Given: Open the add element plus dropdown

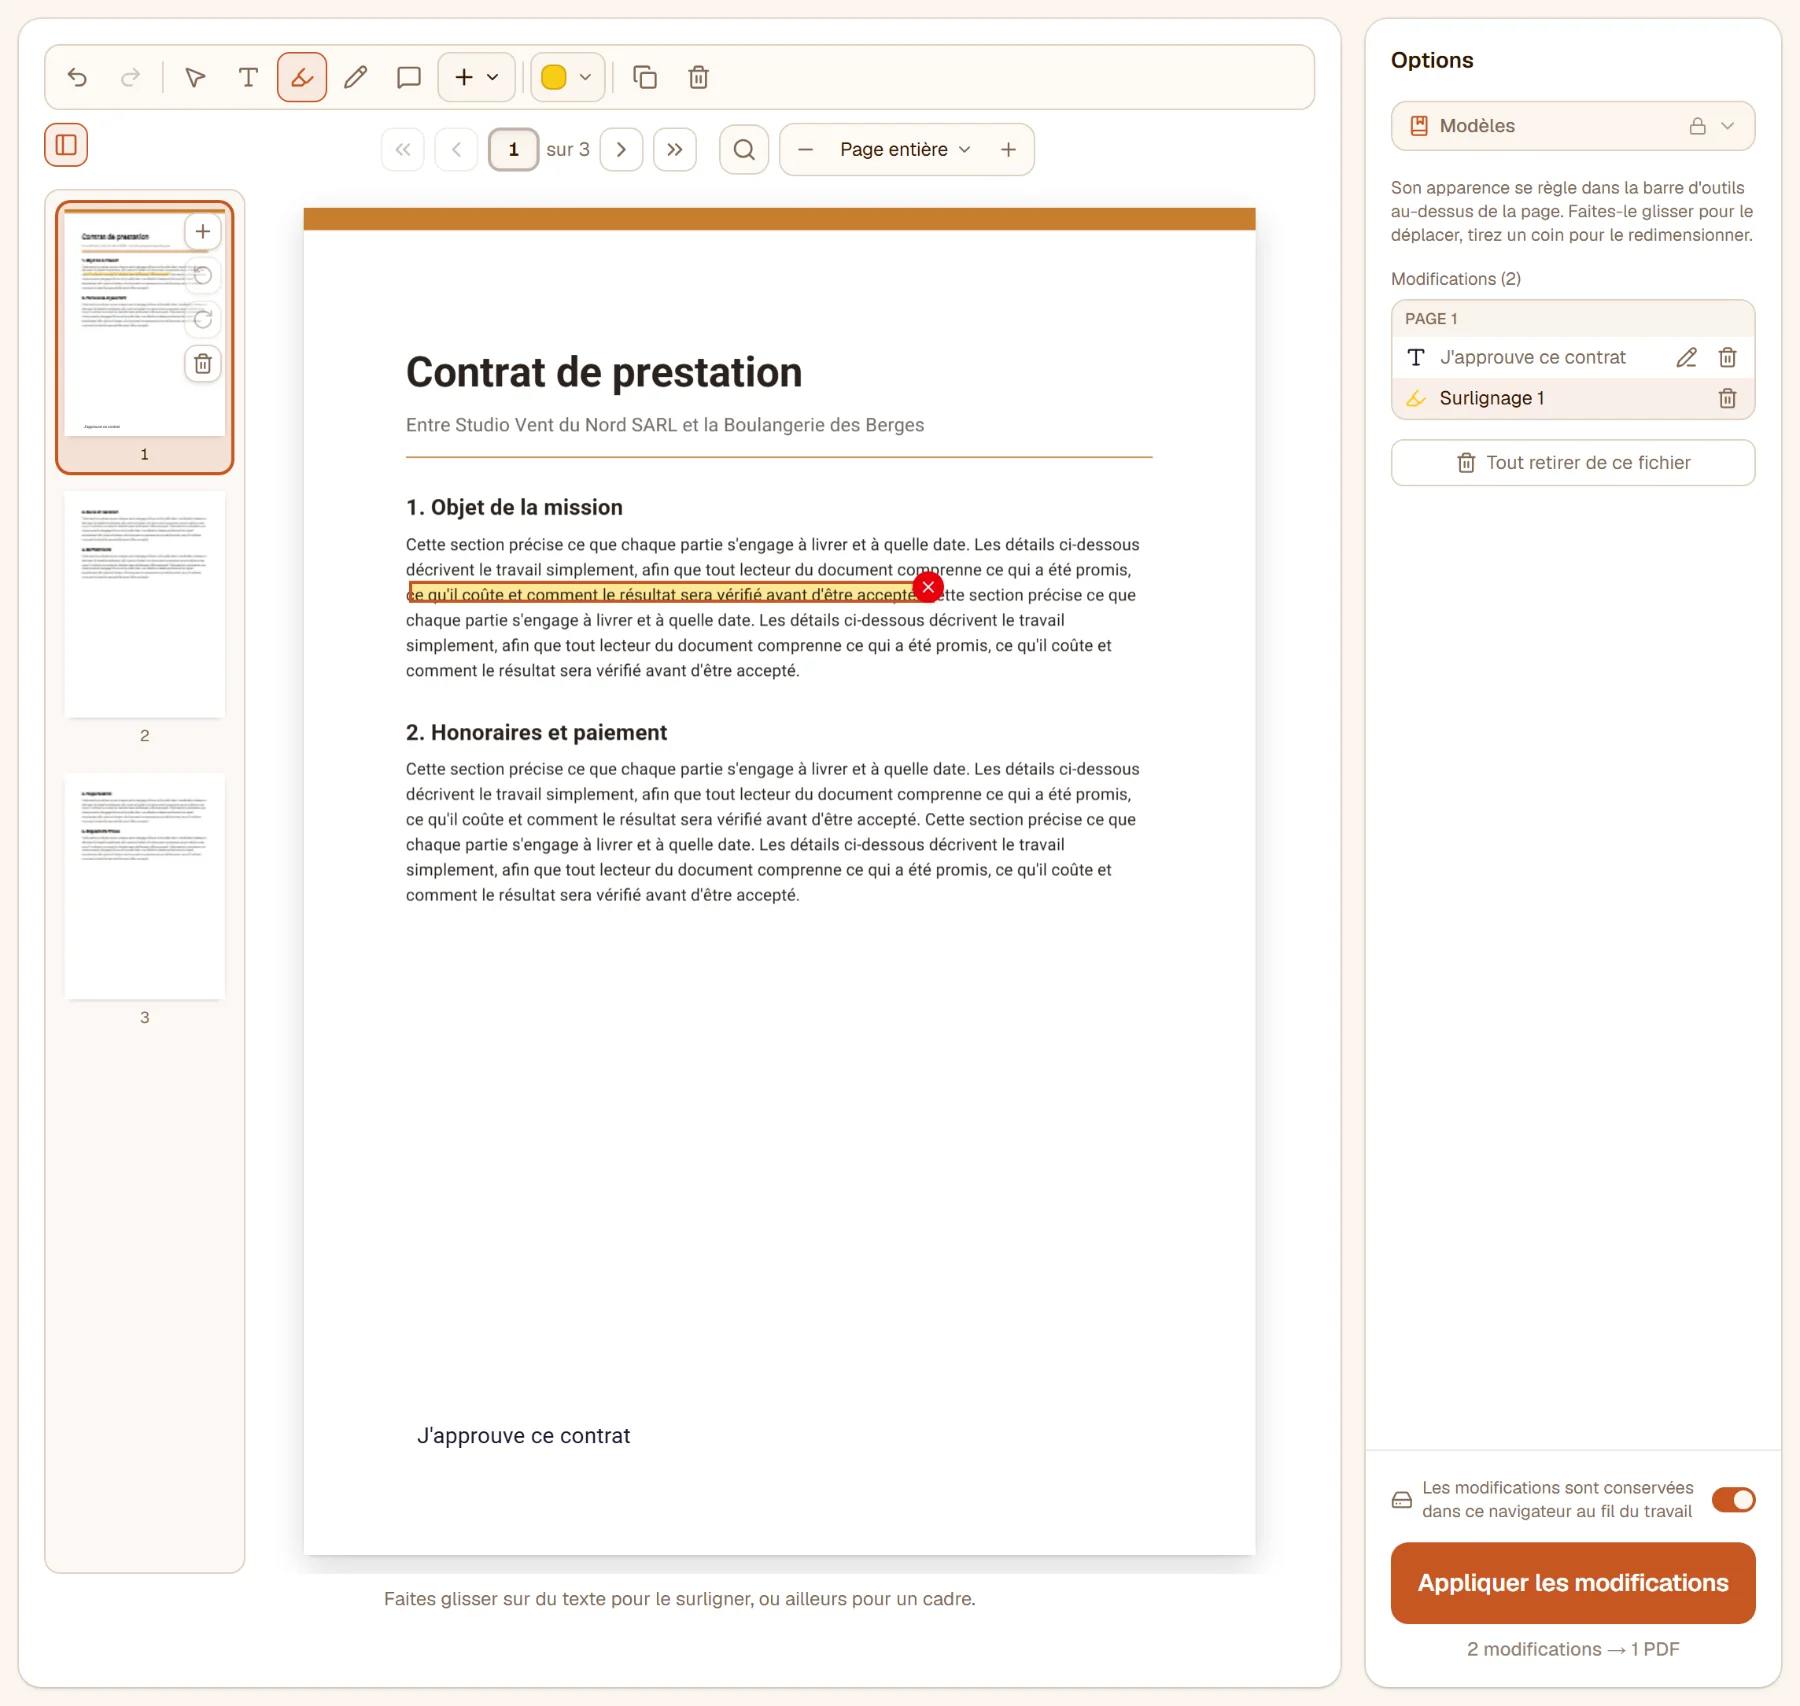Looking at the screenshot, I should click(x=476, y=77).
